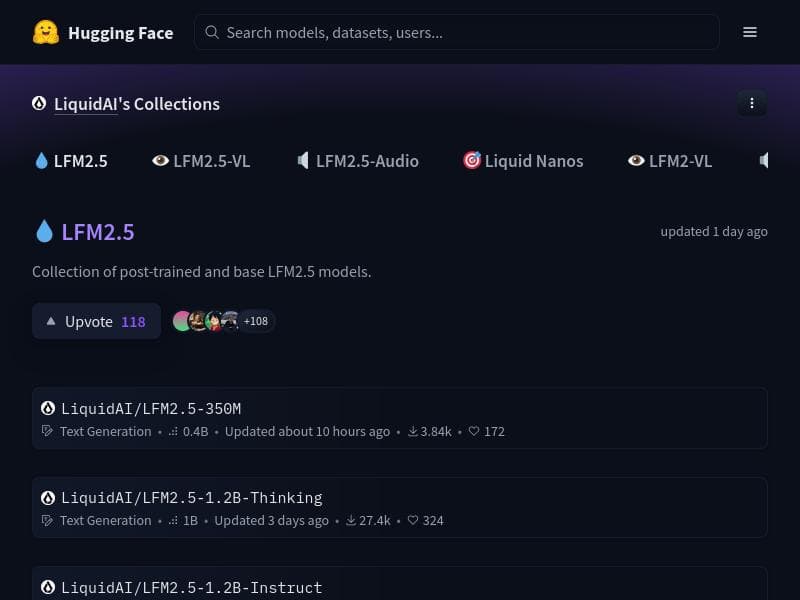Click the heart icon beside 172 likes

click(x=474, y=431)
